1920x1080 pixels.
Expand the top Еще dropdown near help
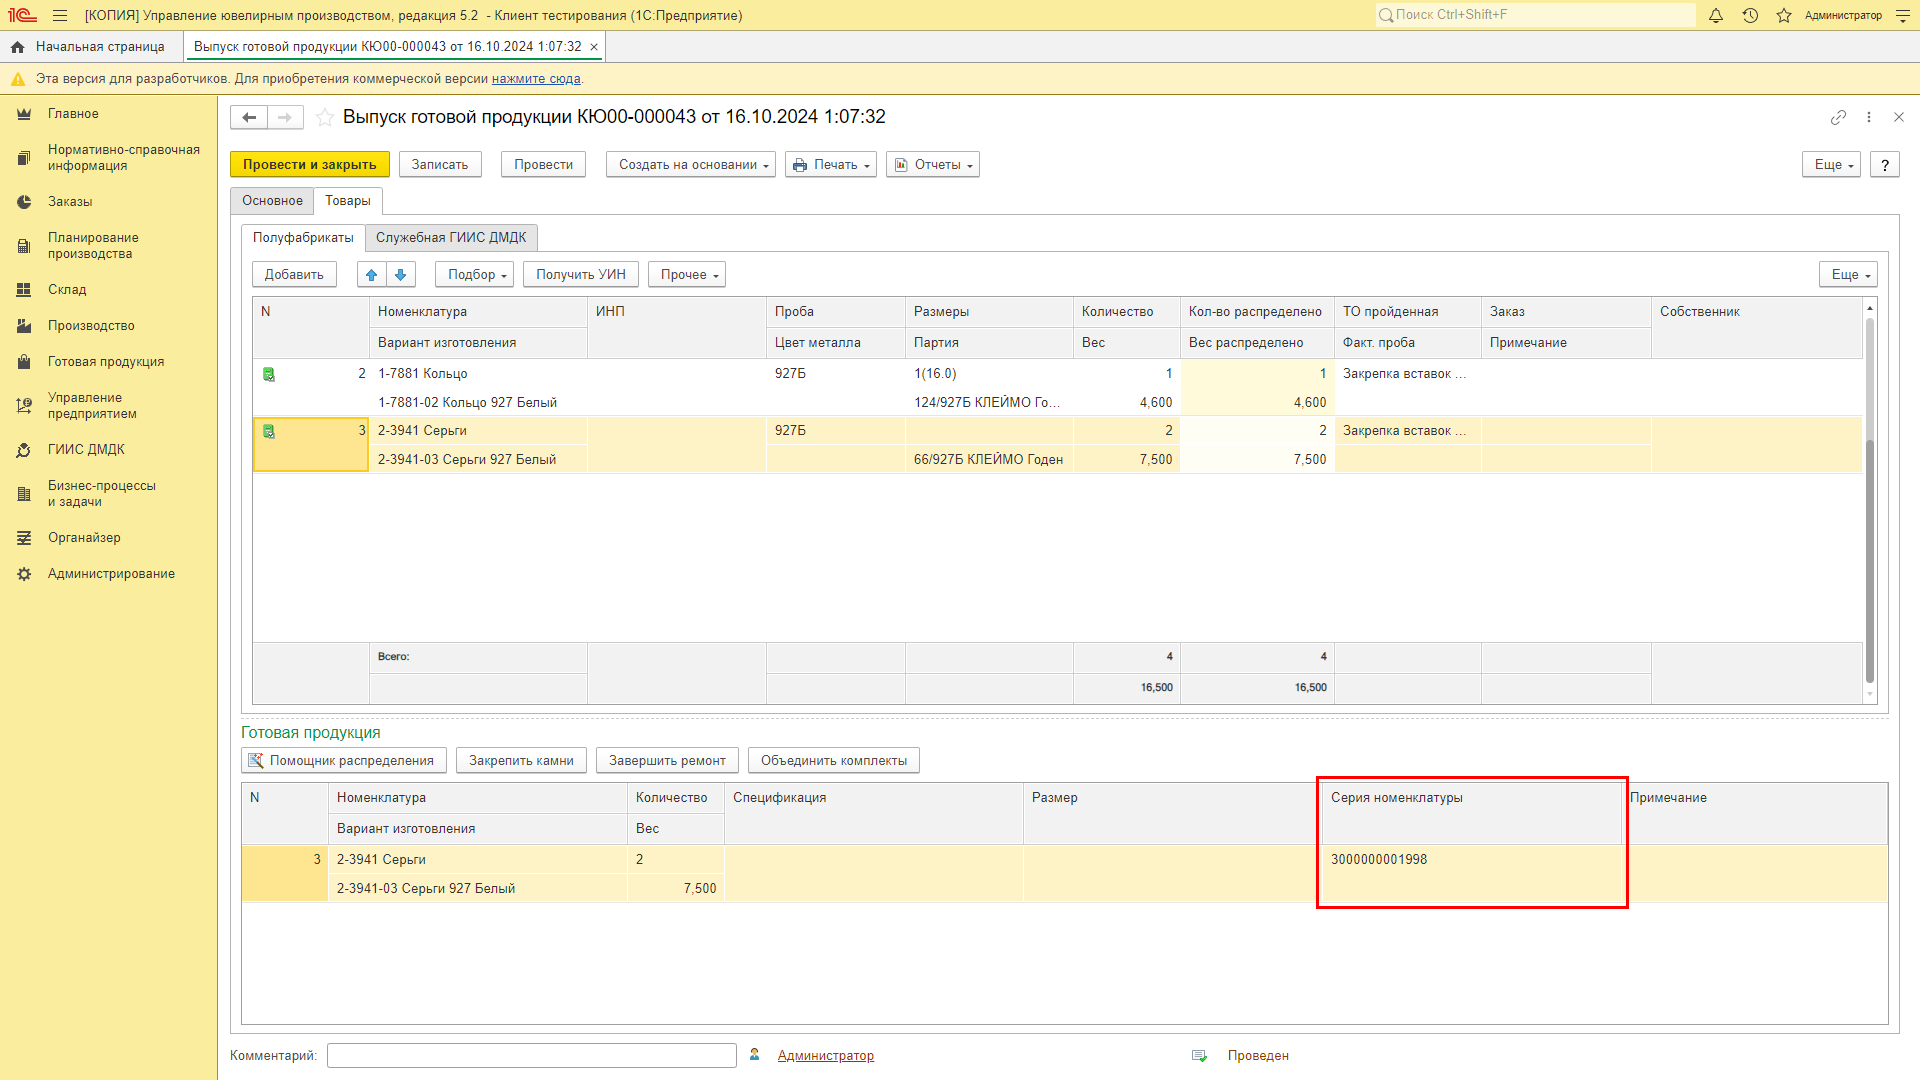(x=1832, y=165)
